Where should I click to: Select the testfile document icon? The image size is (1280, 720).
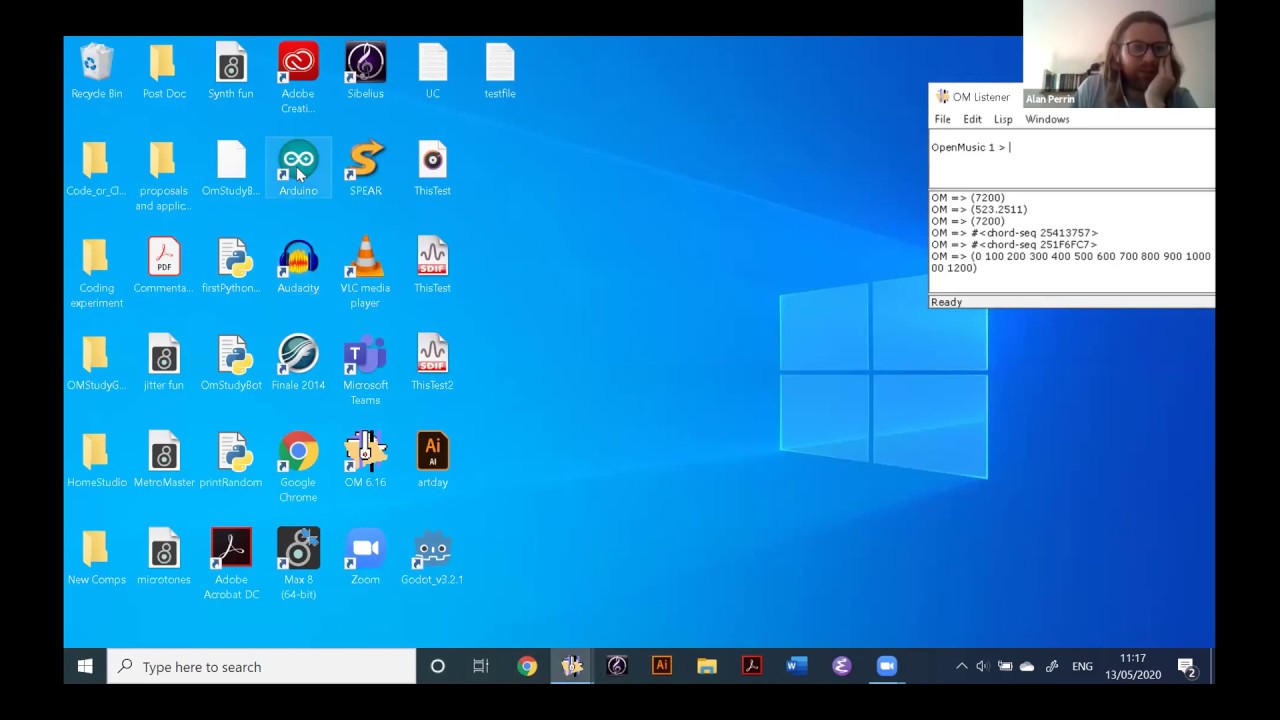500,70
